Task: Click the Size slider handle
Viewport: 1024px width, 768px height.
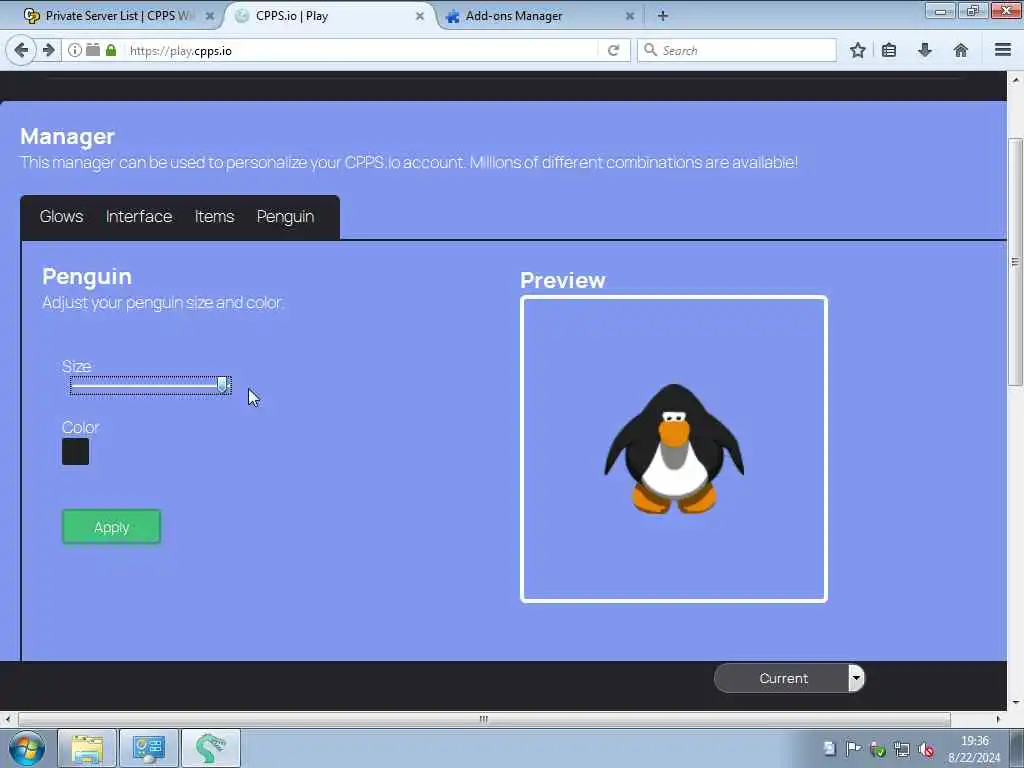Action: 223,385
